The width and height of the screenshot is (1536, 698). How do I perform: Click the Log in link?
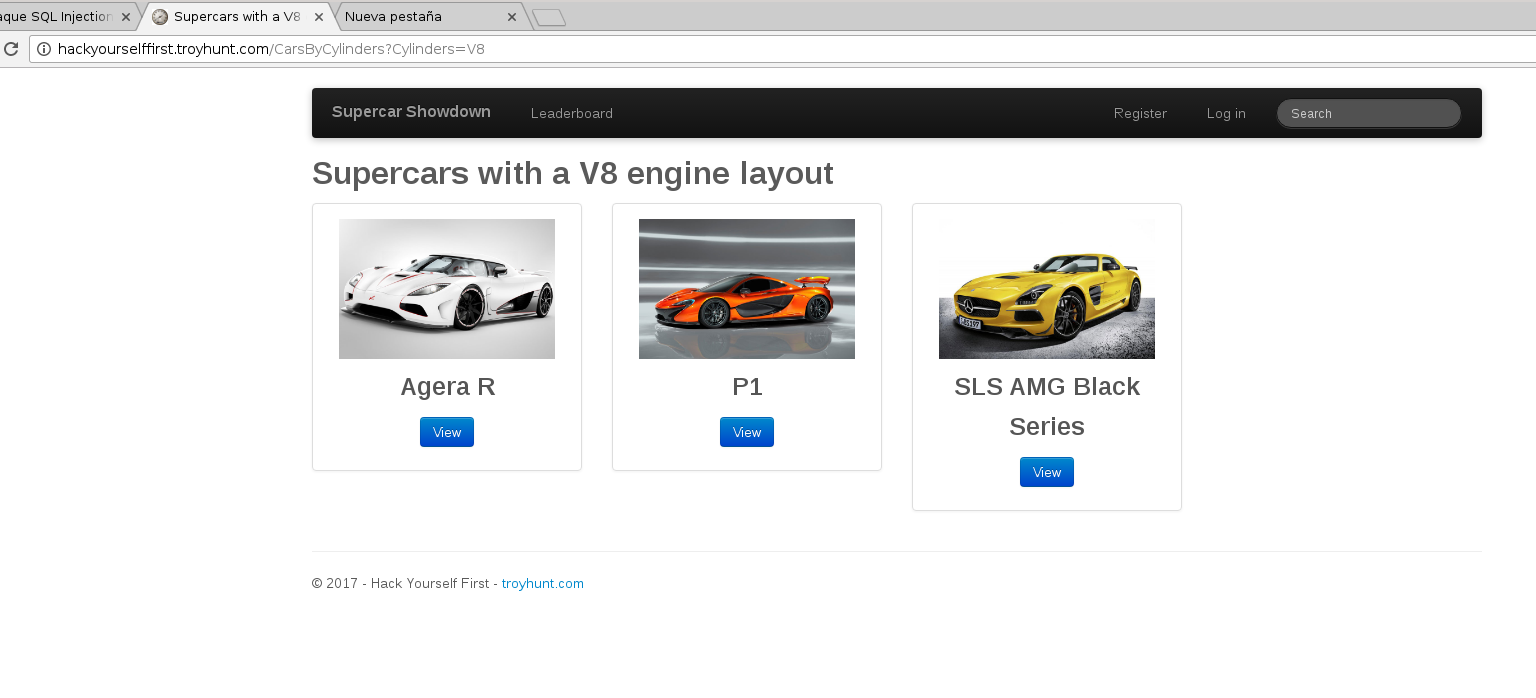(1226, 114)
